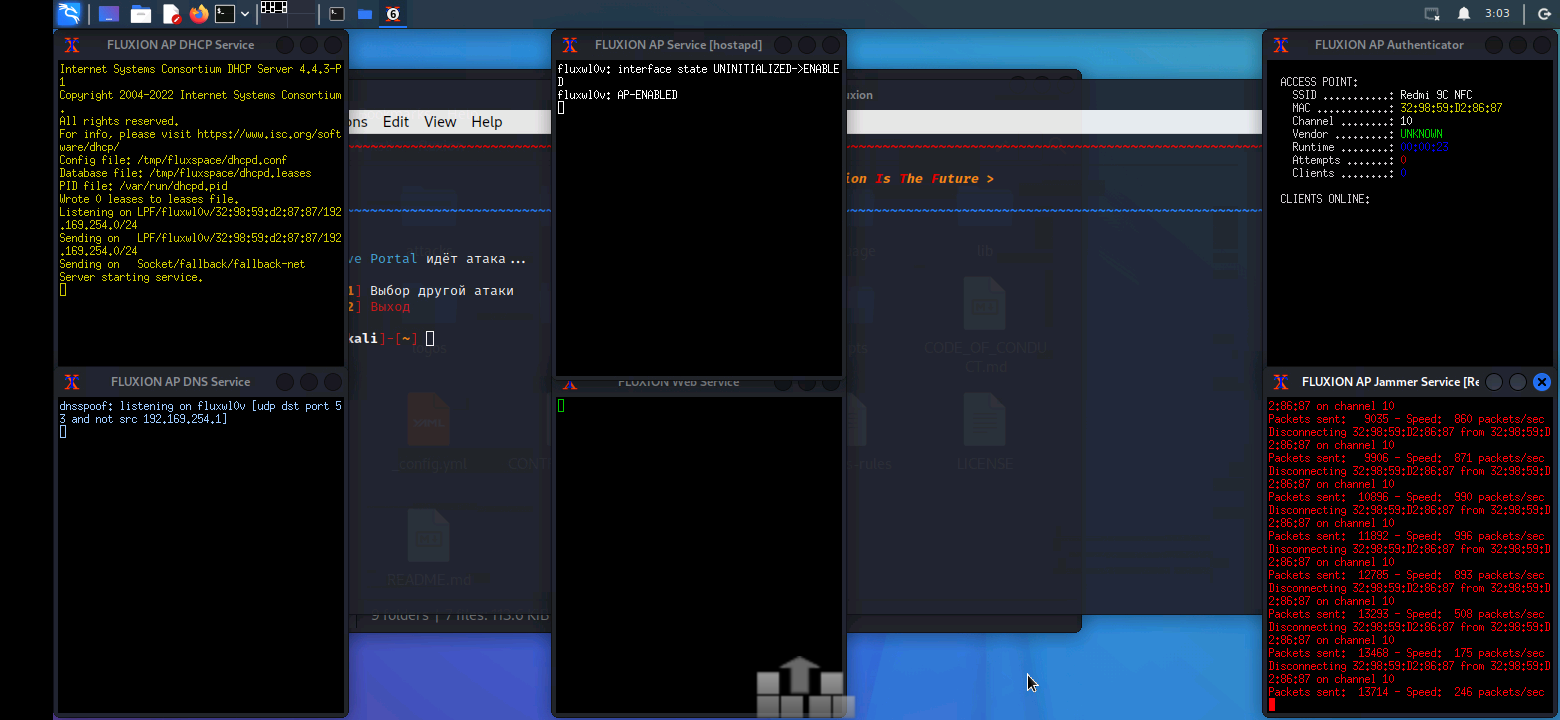Open the disconnected network tray icon
This screenshot has height=720, width=1560.
point(1432,14)
